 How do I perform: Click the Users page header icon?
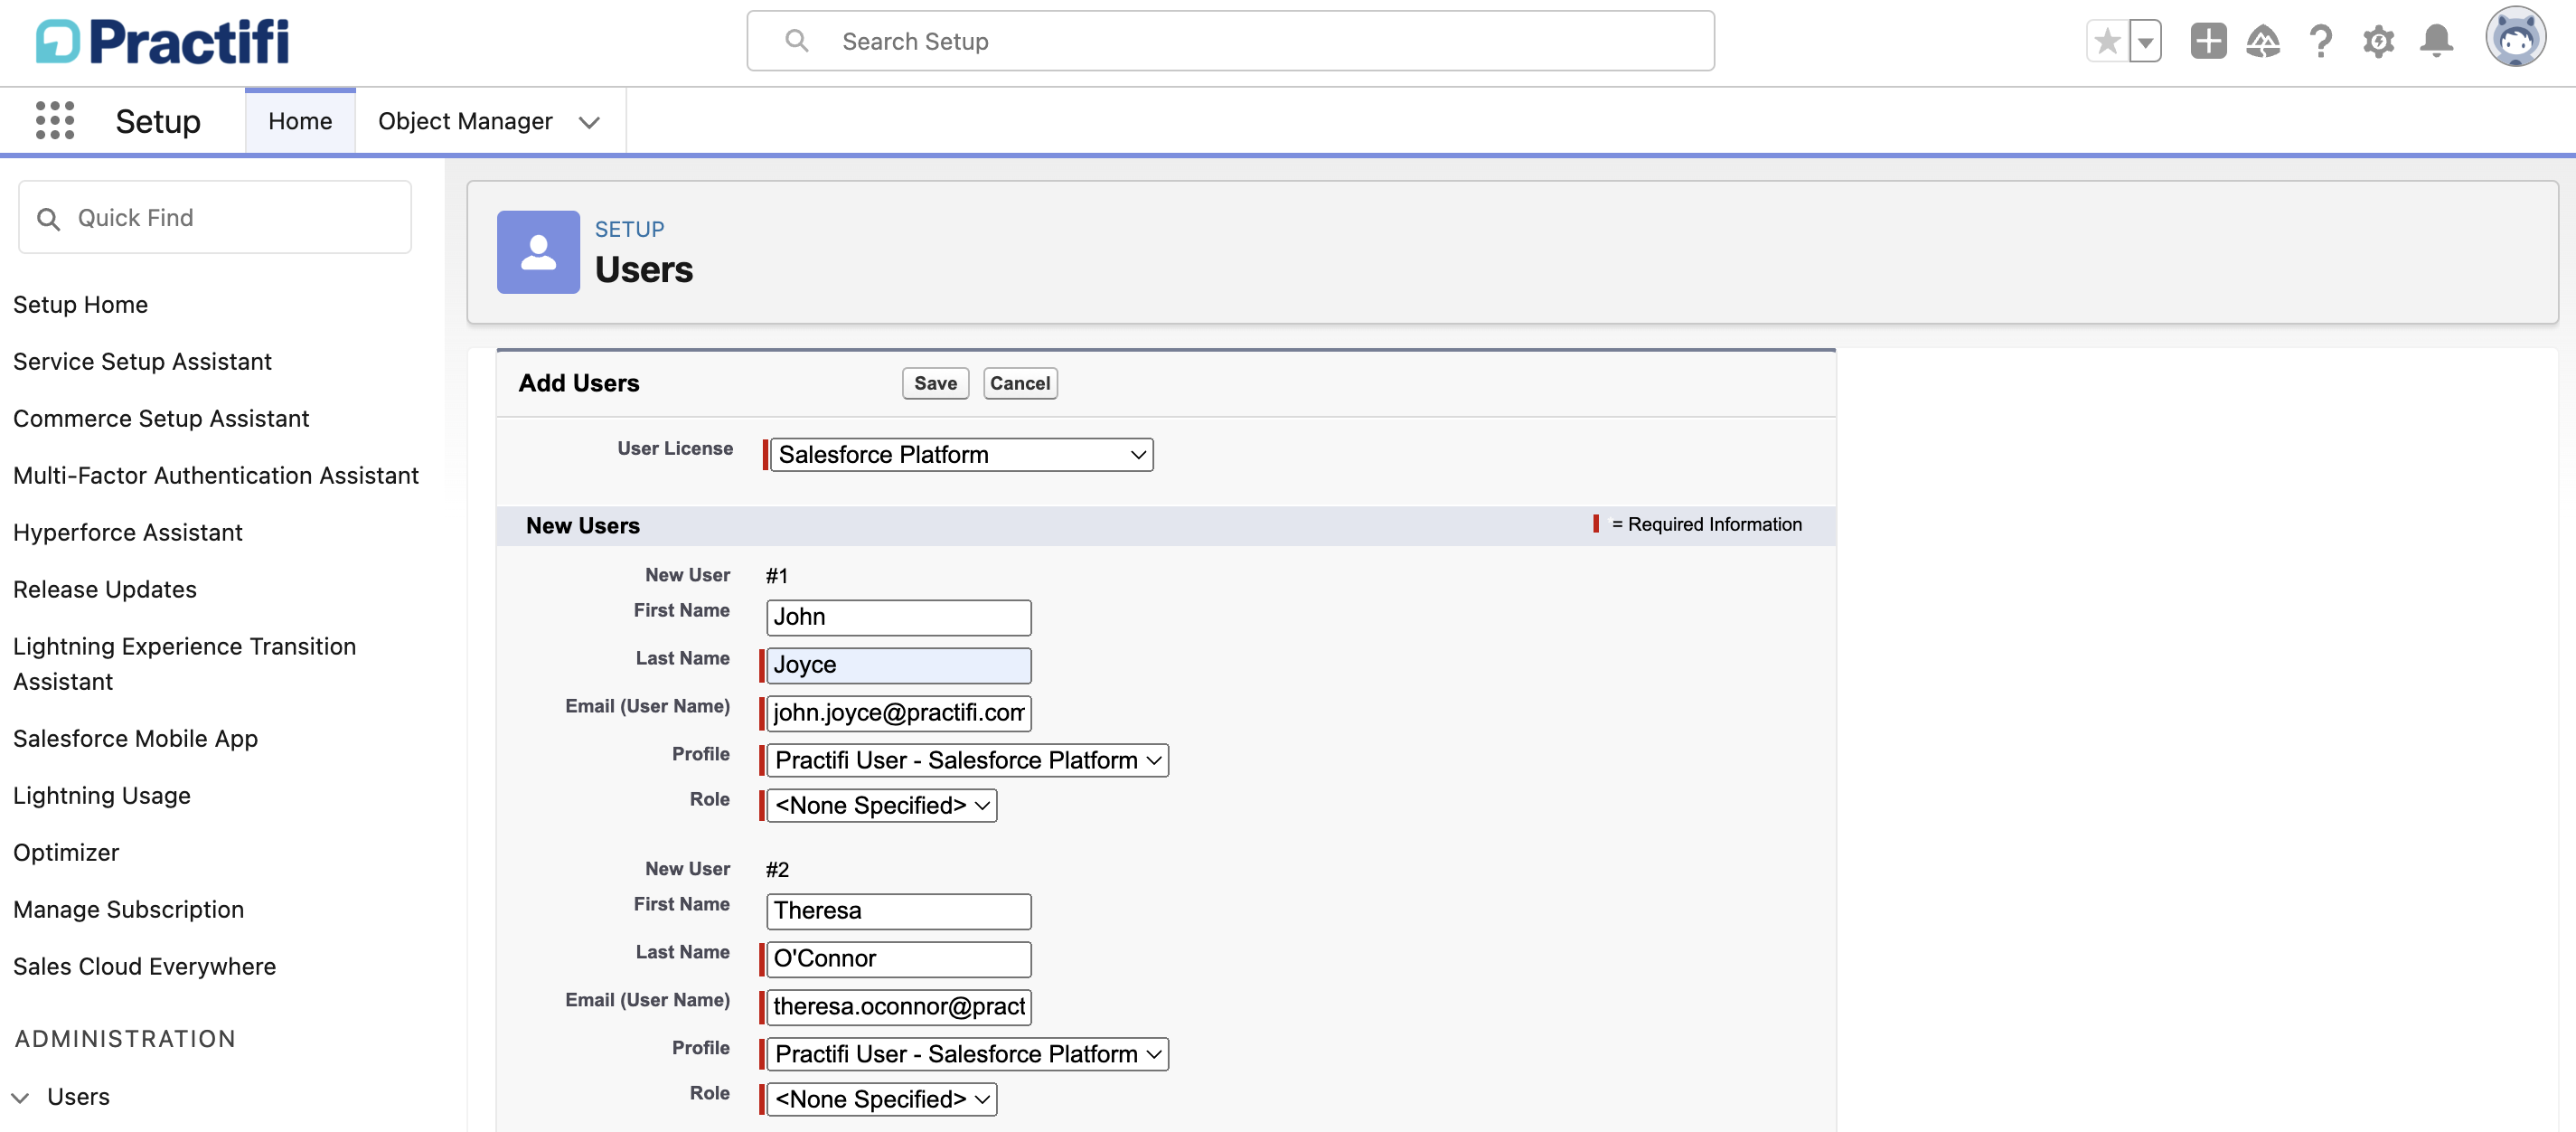[x=538, y=252]
